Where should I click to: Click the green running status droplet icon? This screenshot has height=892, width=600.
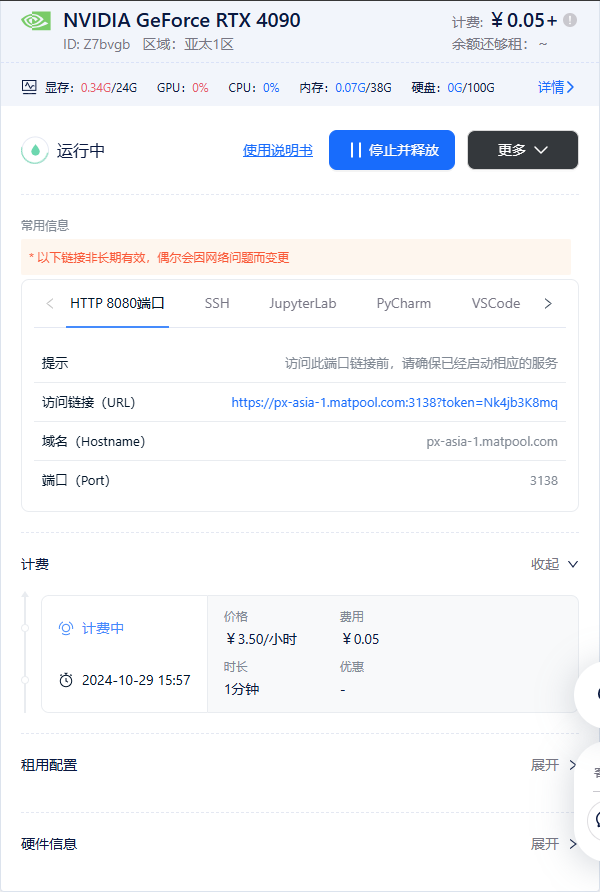(x=36, y=150)
